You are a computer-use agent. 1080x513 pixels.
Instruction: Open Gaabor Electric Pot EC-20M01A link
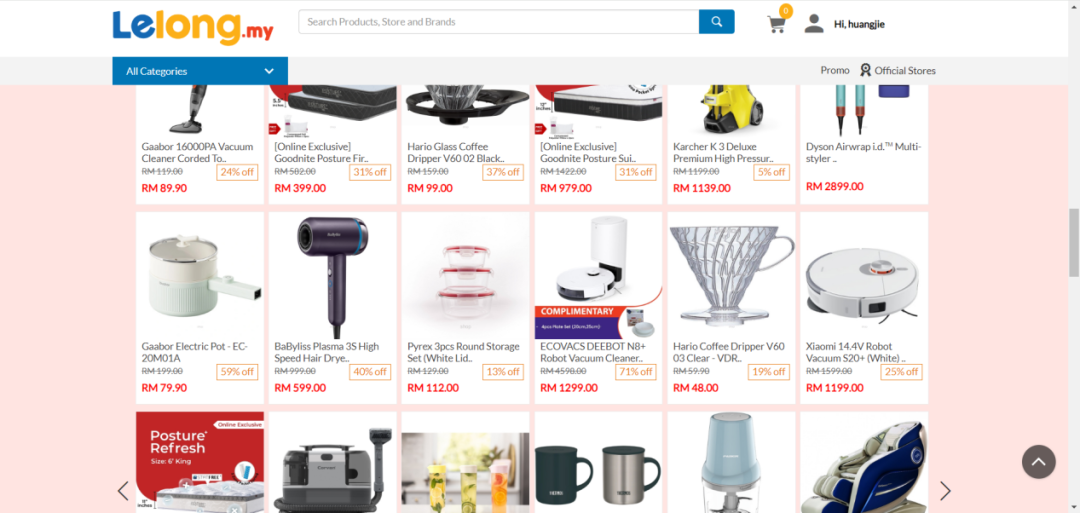(195, 352)
